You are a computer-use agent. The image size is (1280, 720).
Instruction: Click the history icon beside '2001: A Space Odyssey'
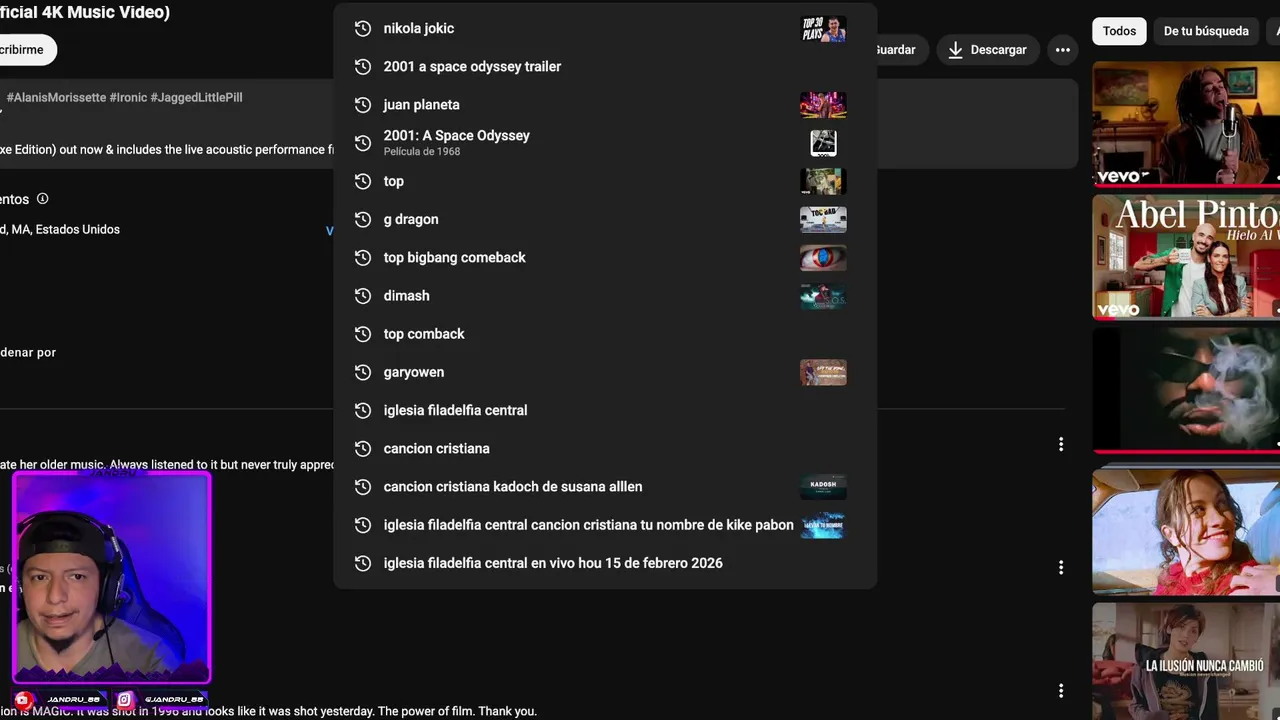click(363, 143)
